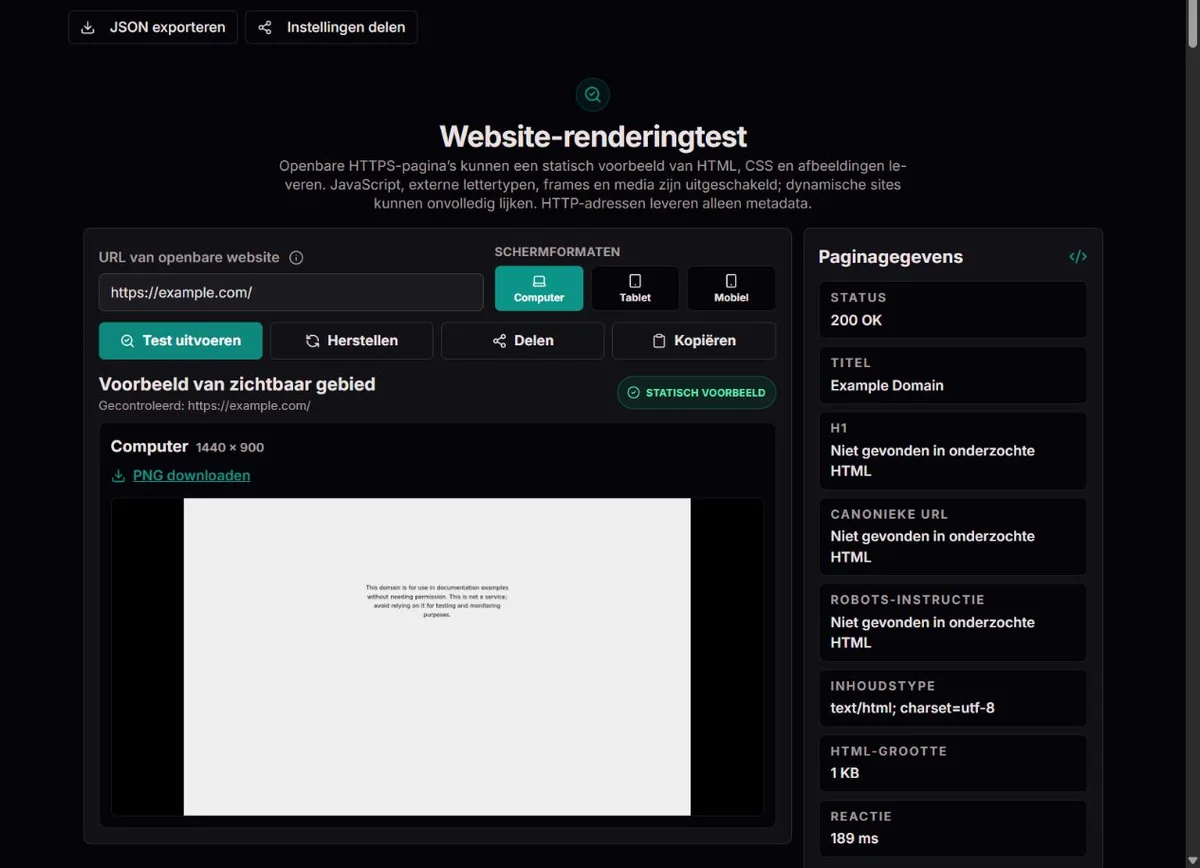Viewport: 1200px width, 868px height.
Task: Click the 'Website-renderingtest' heading
Action: (x=593, y=136)
